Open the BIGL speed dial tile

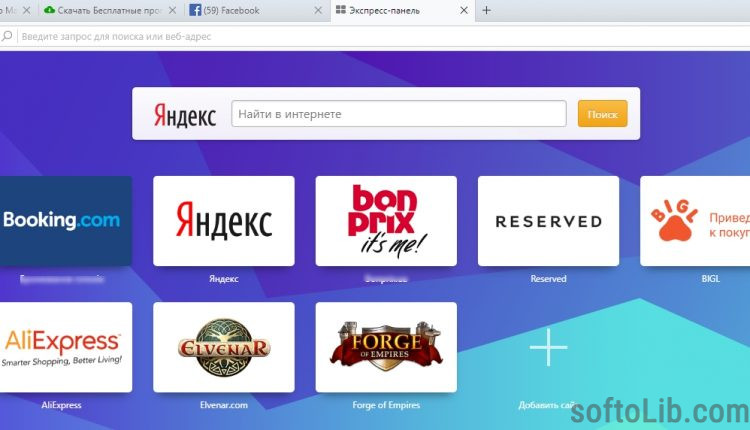695,221
